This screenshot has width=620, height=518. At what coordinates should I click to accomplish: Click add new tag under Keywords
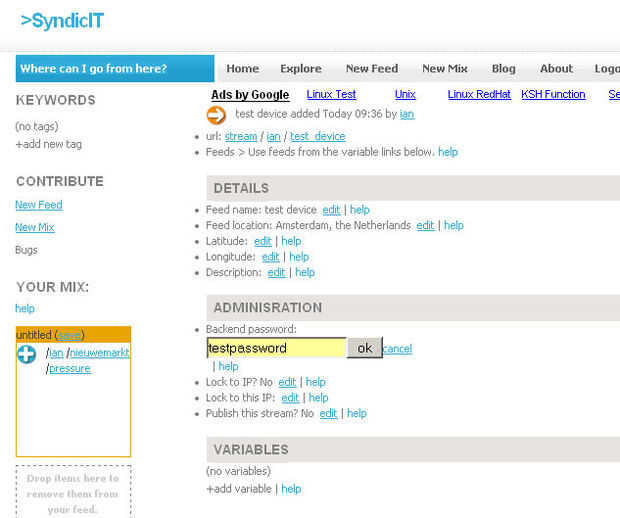pyautogui.click(x=49, y=144)
